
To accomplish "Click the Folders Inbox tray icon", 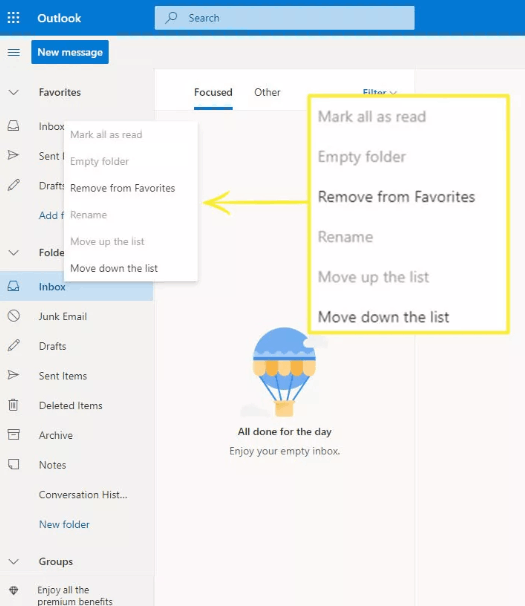I will point(14,286).
